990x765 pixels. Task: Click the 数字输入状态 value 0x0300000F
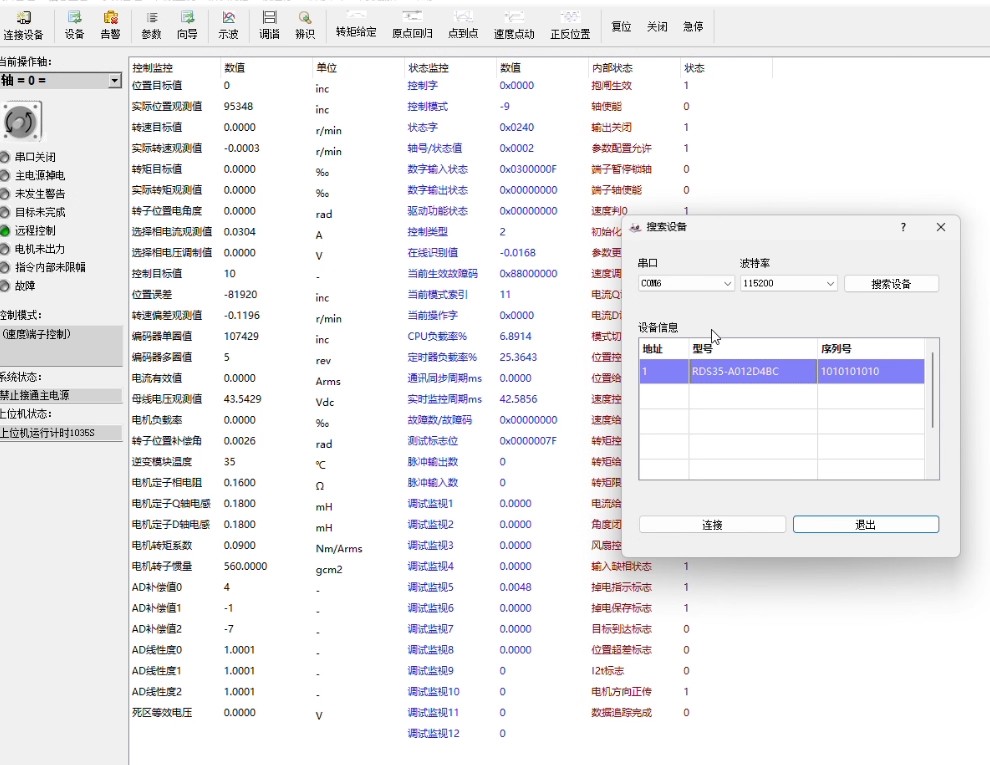click(528, 169)
